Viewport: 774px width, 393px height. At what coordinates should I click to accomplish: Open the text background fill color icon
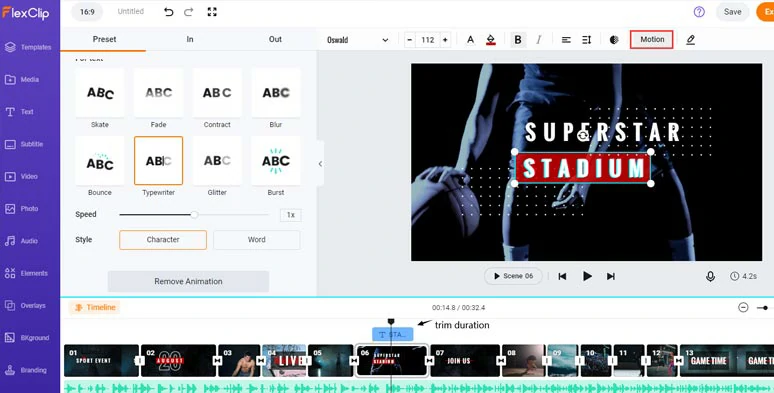point(491,40)
